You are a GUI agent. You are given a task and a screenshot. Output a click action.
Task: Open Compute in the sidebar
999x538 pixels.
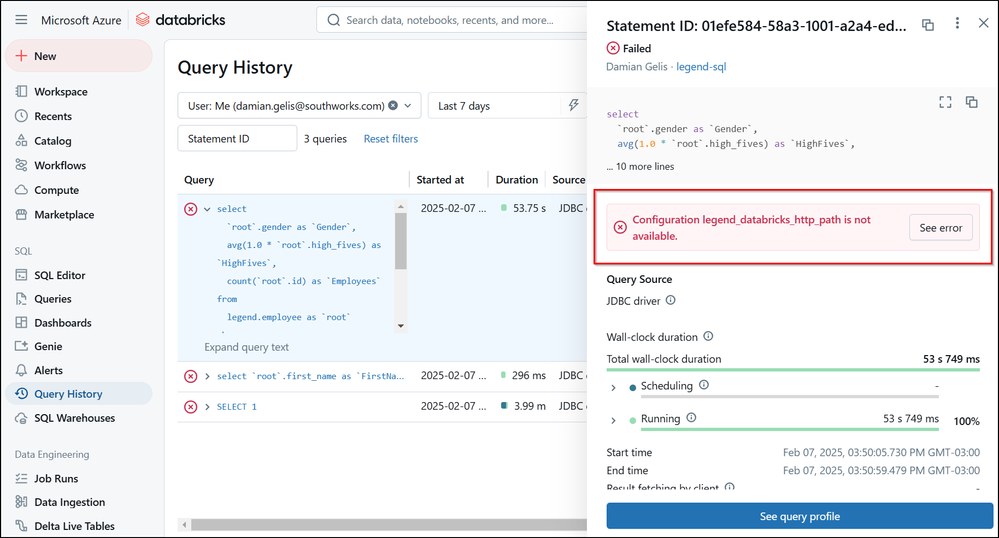click(56, 190)
